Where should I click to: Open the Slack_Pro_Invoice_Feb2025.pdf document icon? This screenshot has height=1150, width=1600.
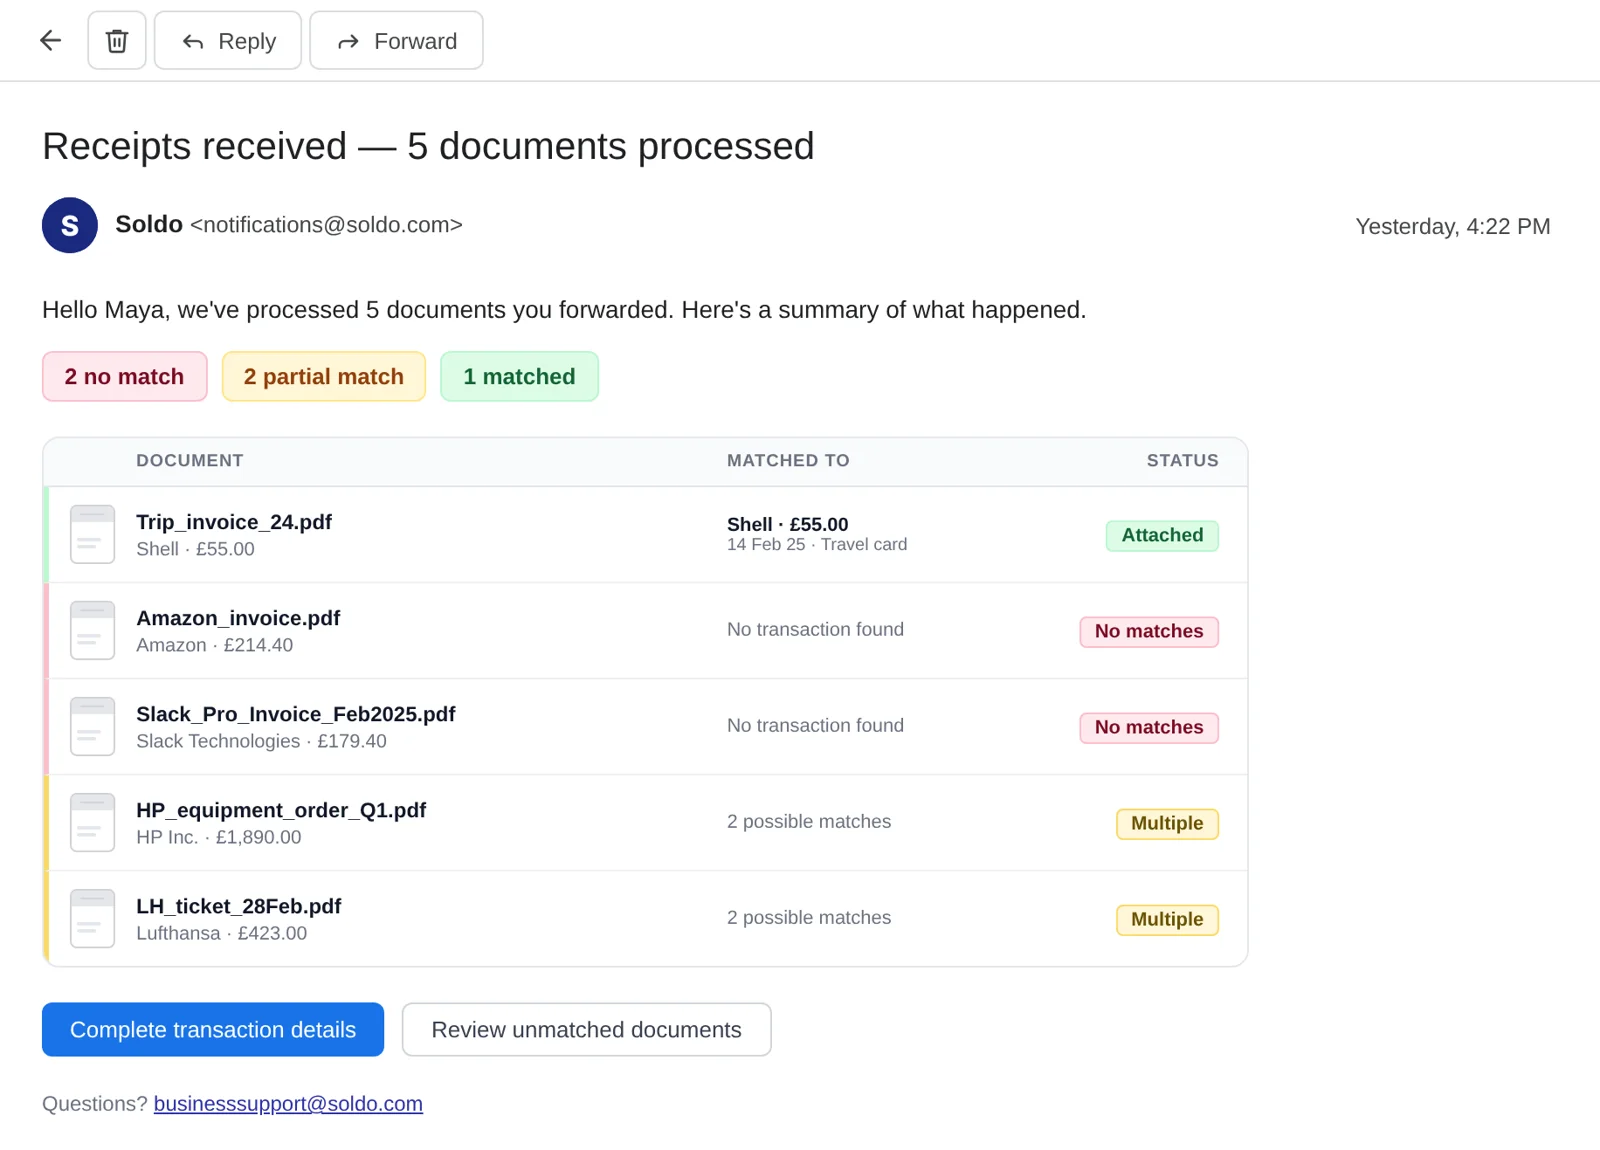tap(92, 726)
